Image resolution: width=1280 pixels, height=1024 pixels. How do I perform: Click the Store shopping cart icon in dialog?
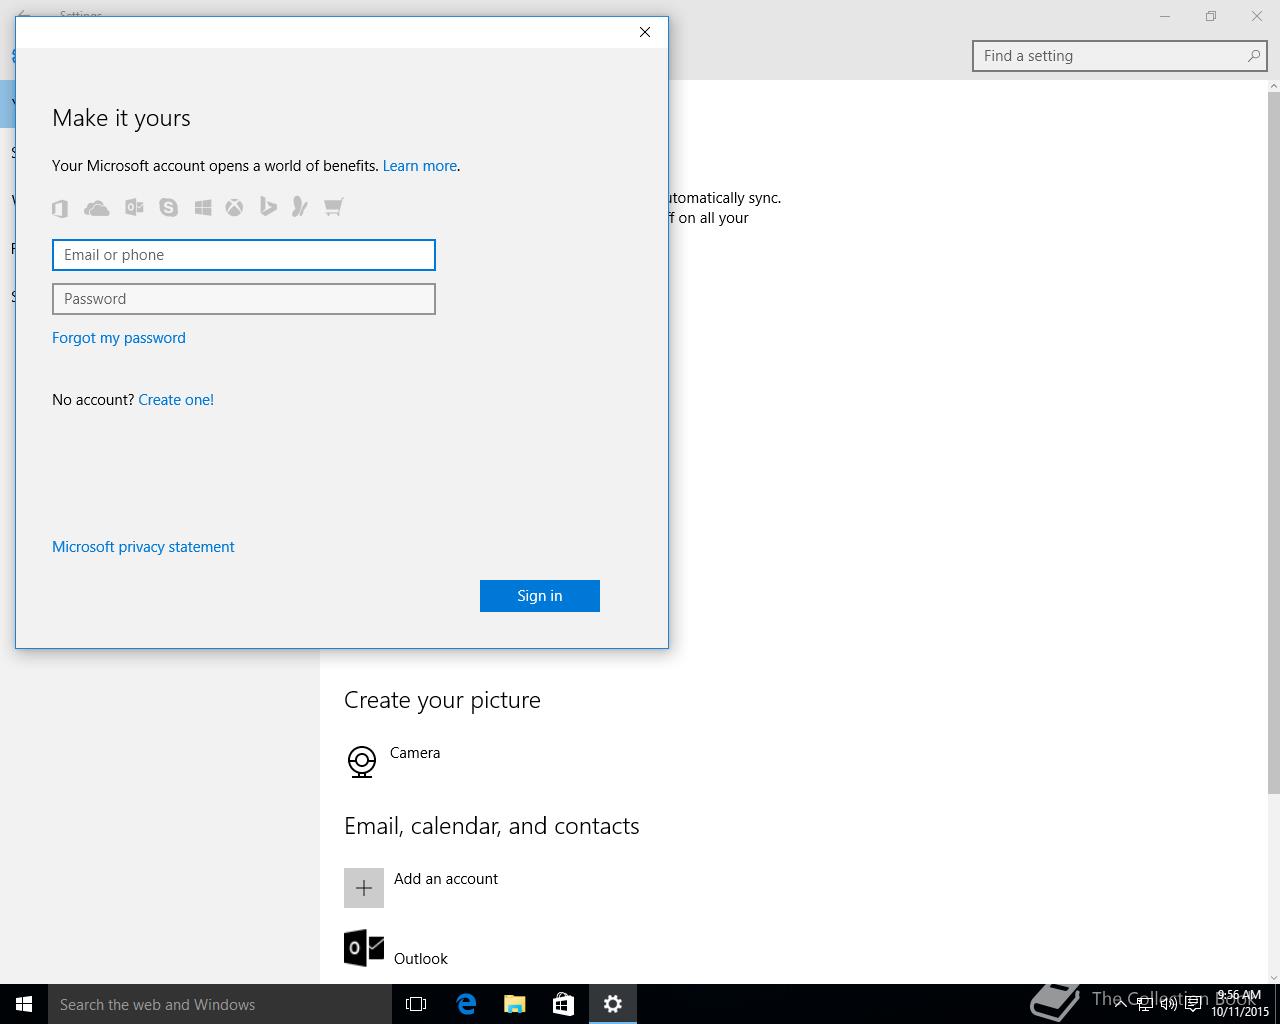coord(333,207)
